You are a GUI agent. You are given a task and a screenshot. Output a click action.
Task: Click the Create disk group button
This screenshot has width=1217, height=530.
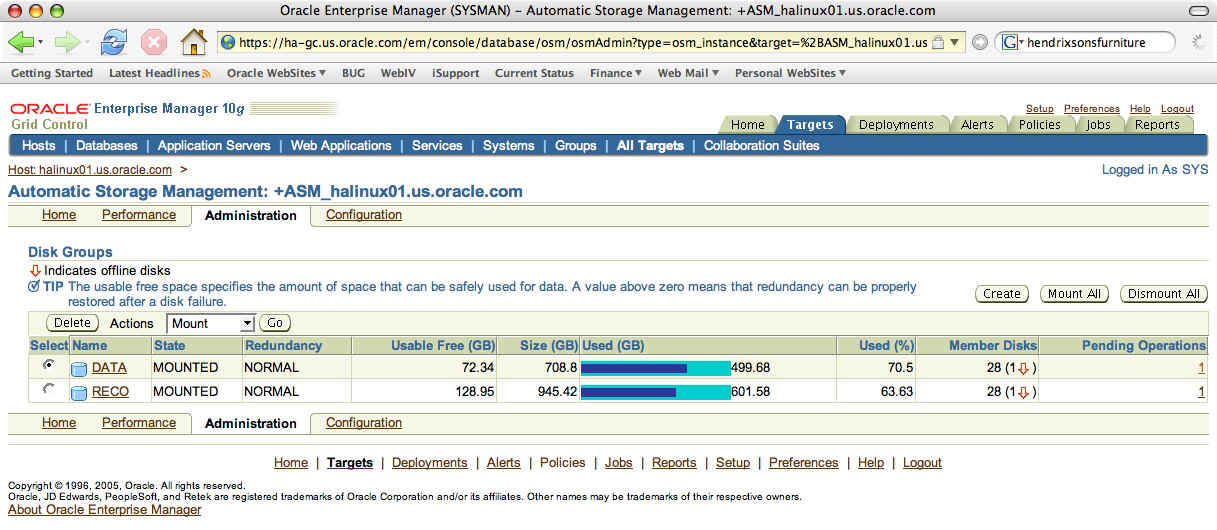tap(1001, 294)
